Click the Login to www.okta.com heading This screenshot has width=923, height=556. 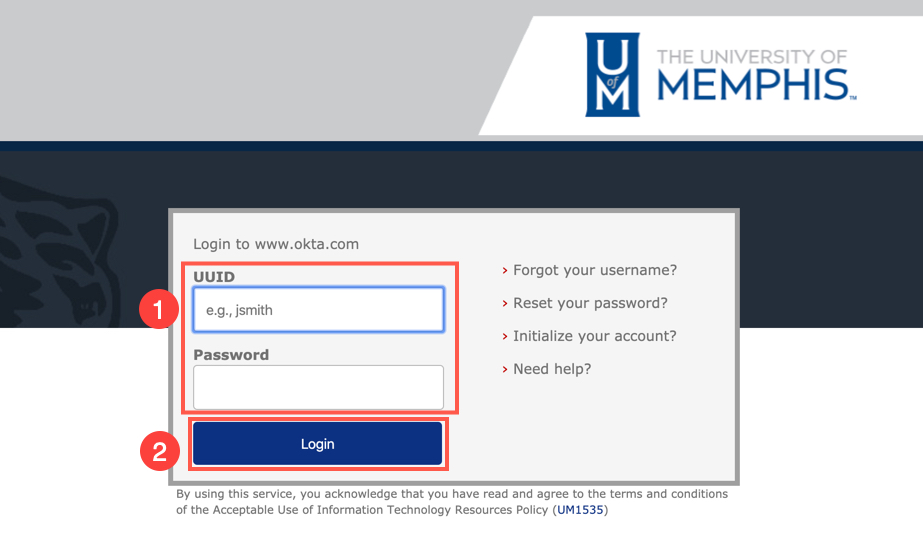[275, 244]
